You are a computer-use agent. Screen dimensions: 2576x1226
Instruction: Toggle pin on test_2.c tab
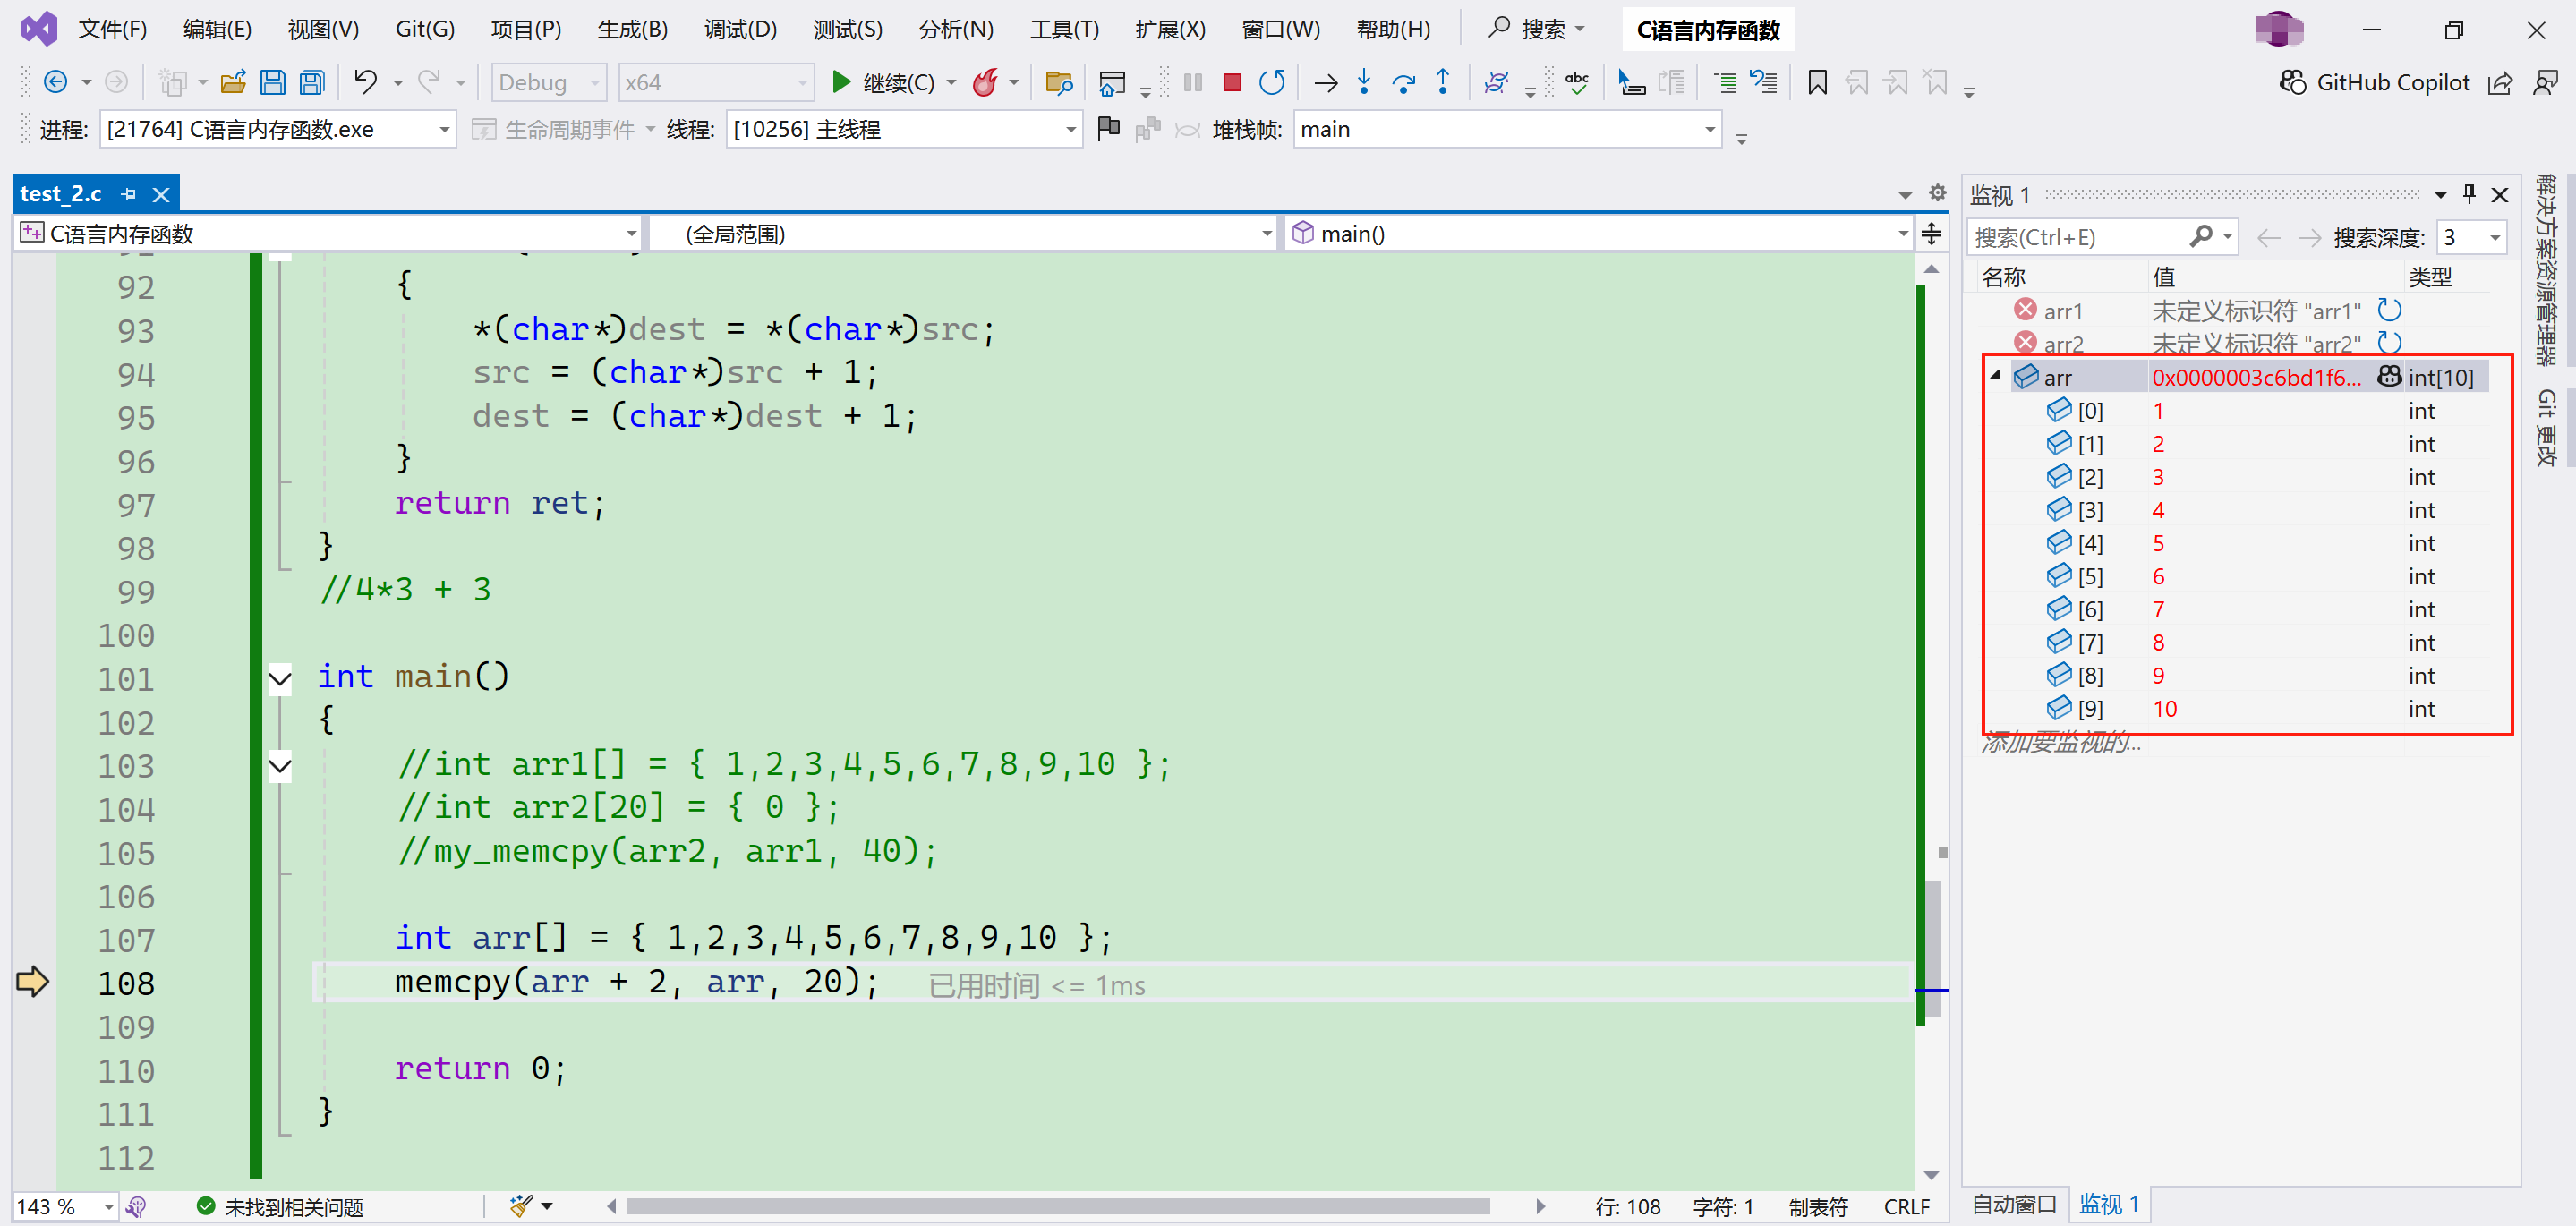click(x=129, y=194)
